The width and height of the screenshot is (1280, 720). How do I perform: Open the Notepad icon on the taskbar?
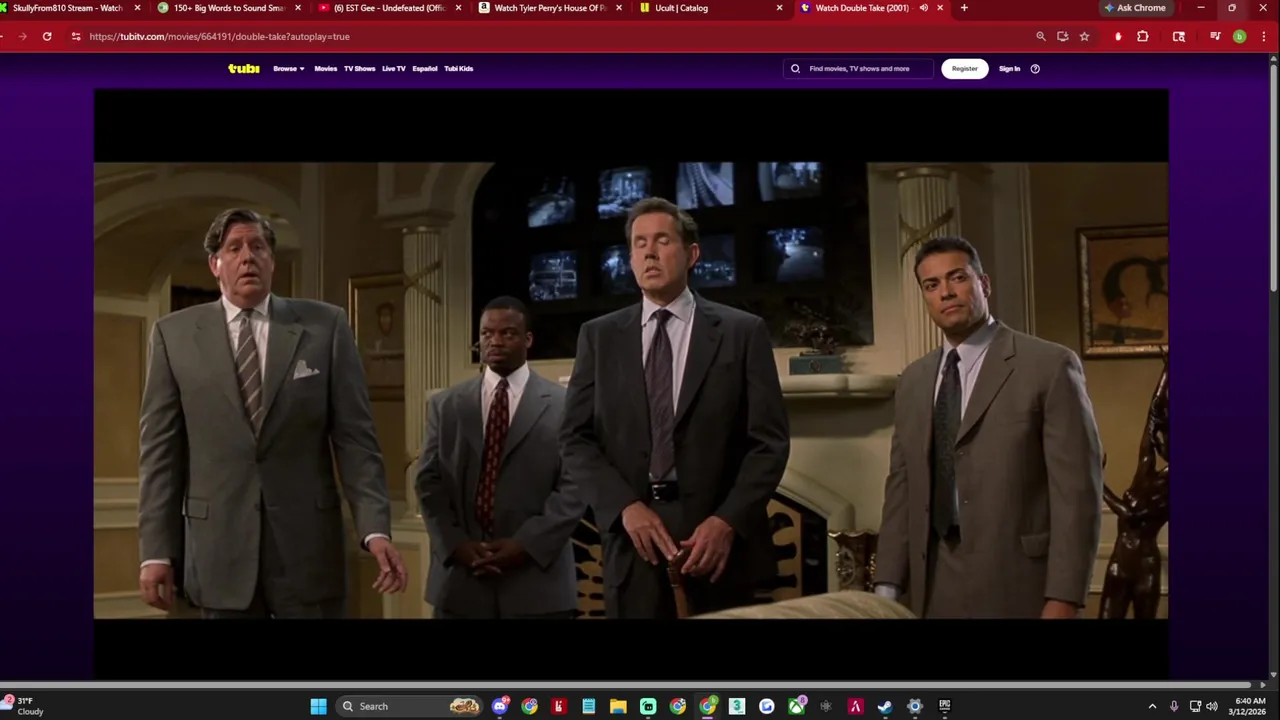coord(589,706)
